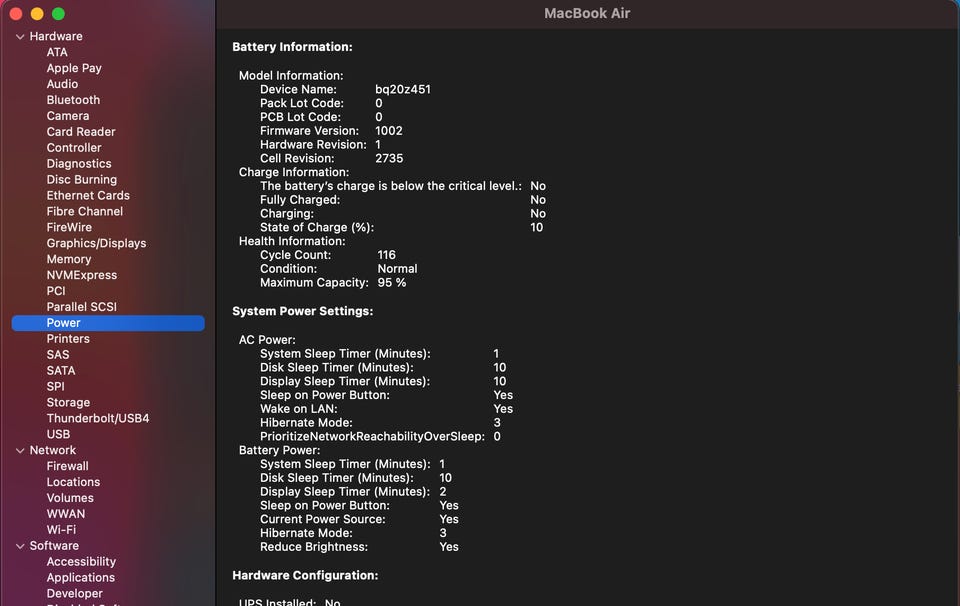Select Volumes under Network
The width and height of the screenshot is (960, 606).
click(70, 498)
